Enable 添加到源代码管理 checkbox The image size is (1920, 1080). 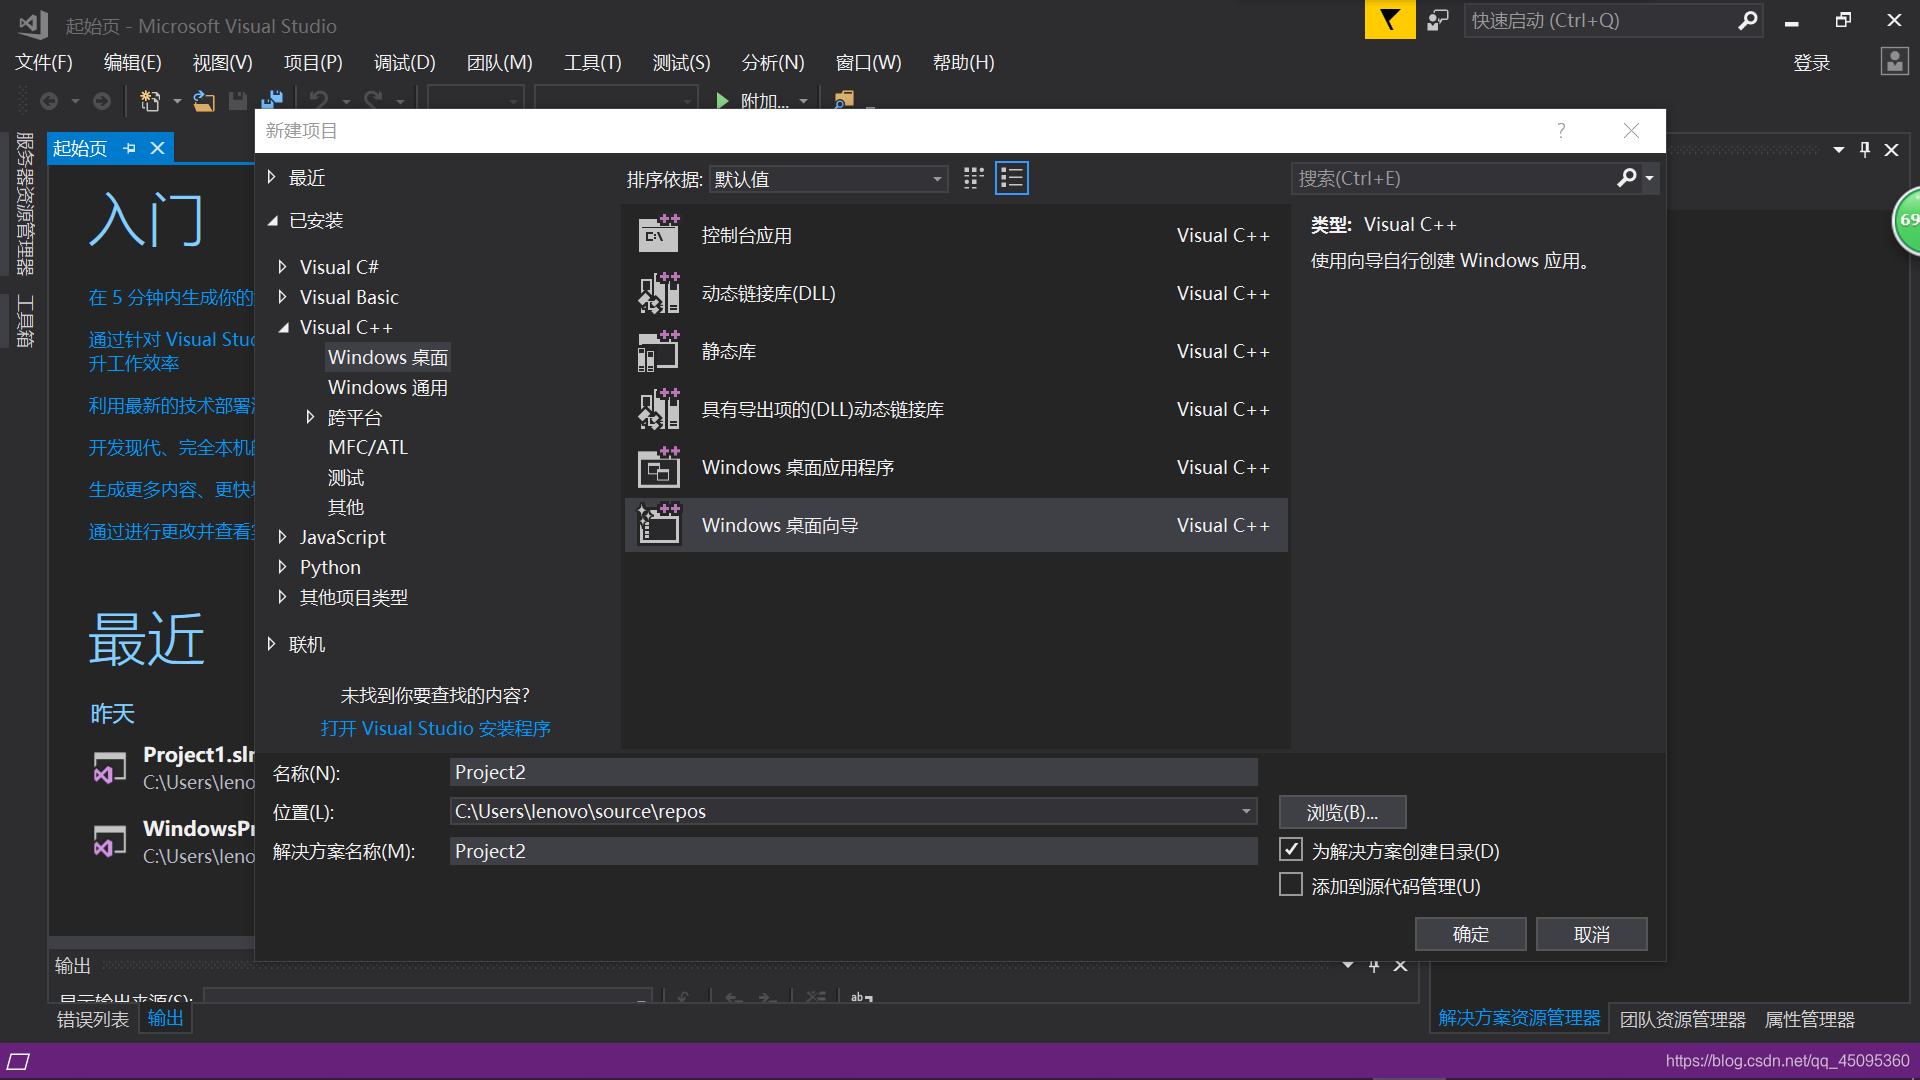1291,885
